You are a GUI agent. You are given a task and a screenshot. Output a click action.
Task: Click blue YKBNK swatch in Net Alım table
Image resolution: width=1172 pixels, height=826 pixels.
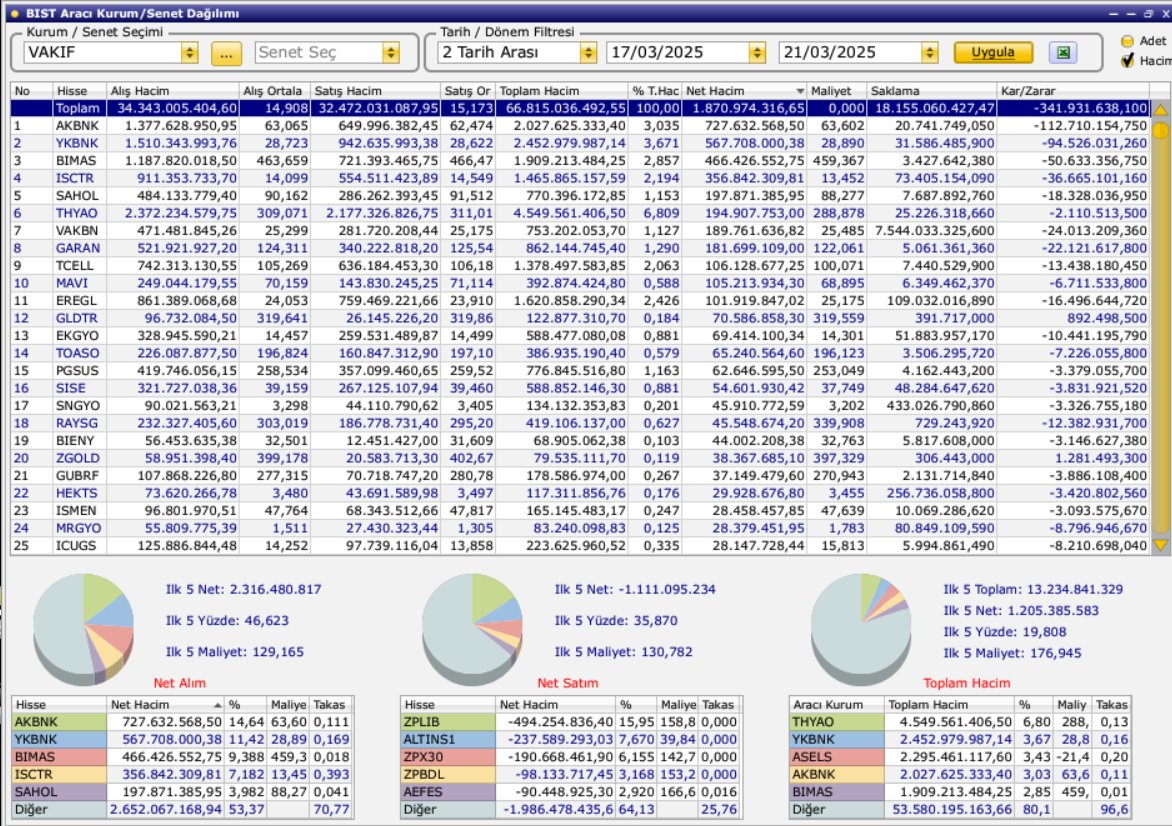point(59,739)
